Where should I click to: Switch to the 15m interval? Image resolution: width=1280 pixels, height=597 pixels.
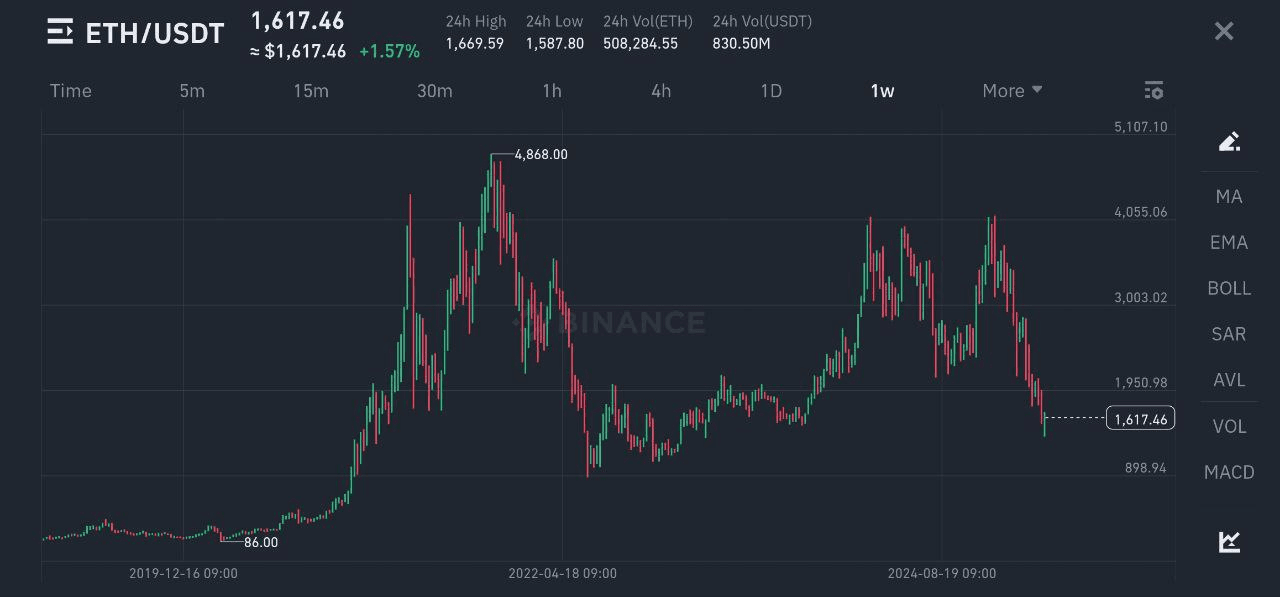click(x=311, y=91)
